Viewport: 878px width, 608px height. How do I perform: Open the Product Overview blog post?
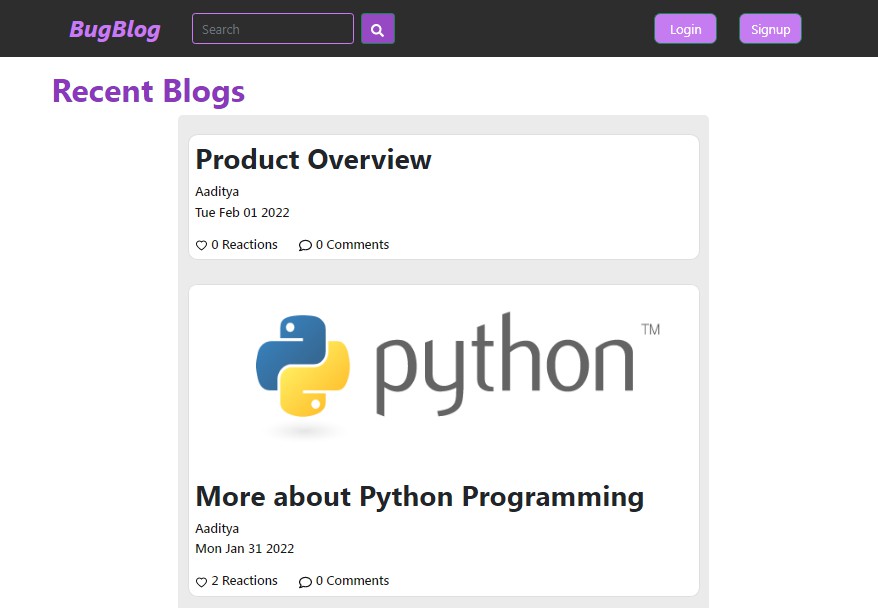tap(313, 159)
